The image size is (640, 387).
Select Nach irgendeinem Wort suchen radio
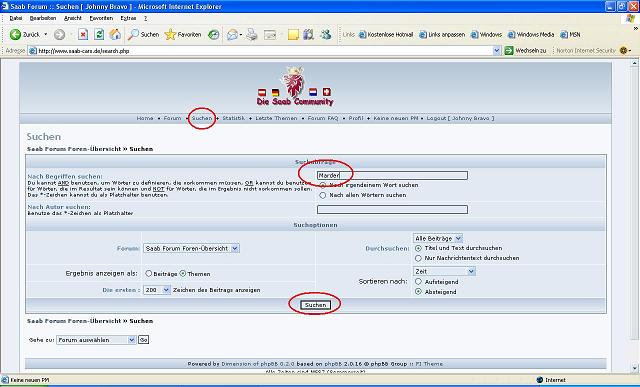point(322,185)
